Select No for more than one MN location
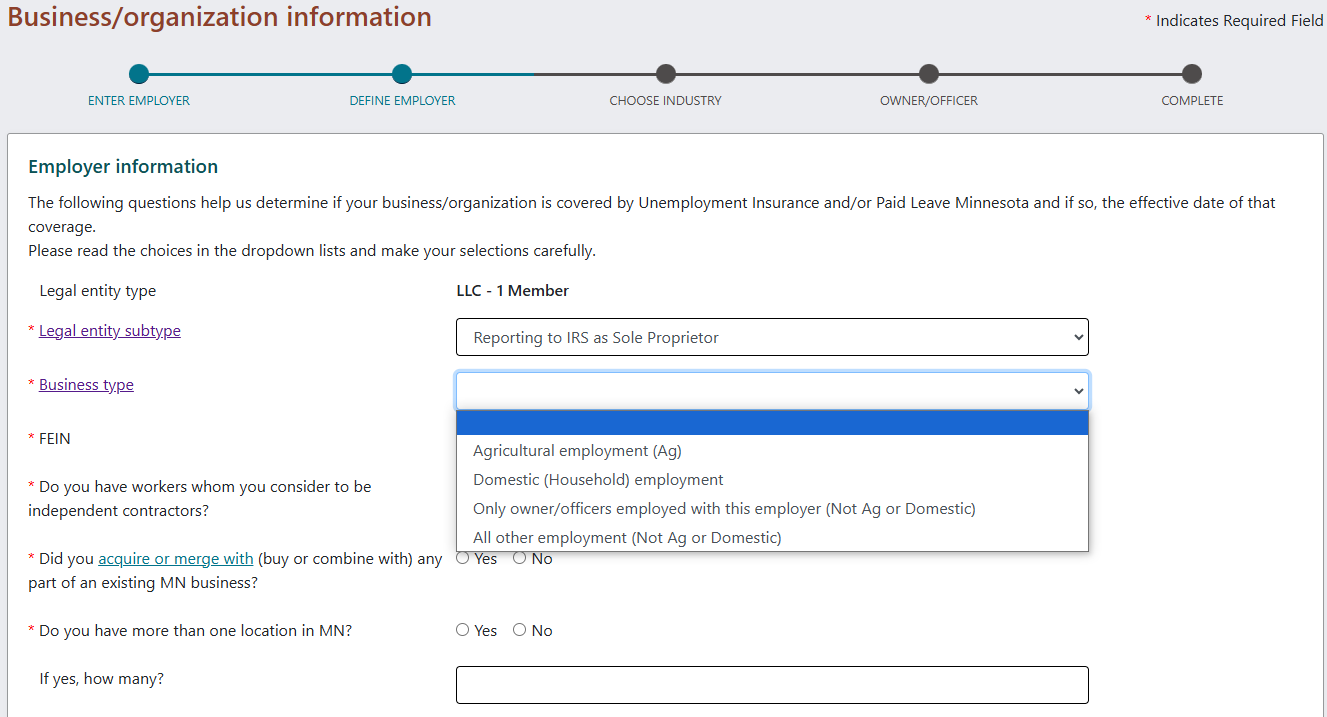The image size is (1327, 717). (519, 630)
